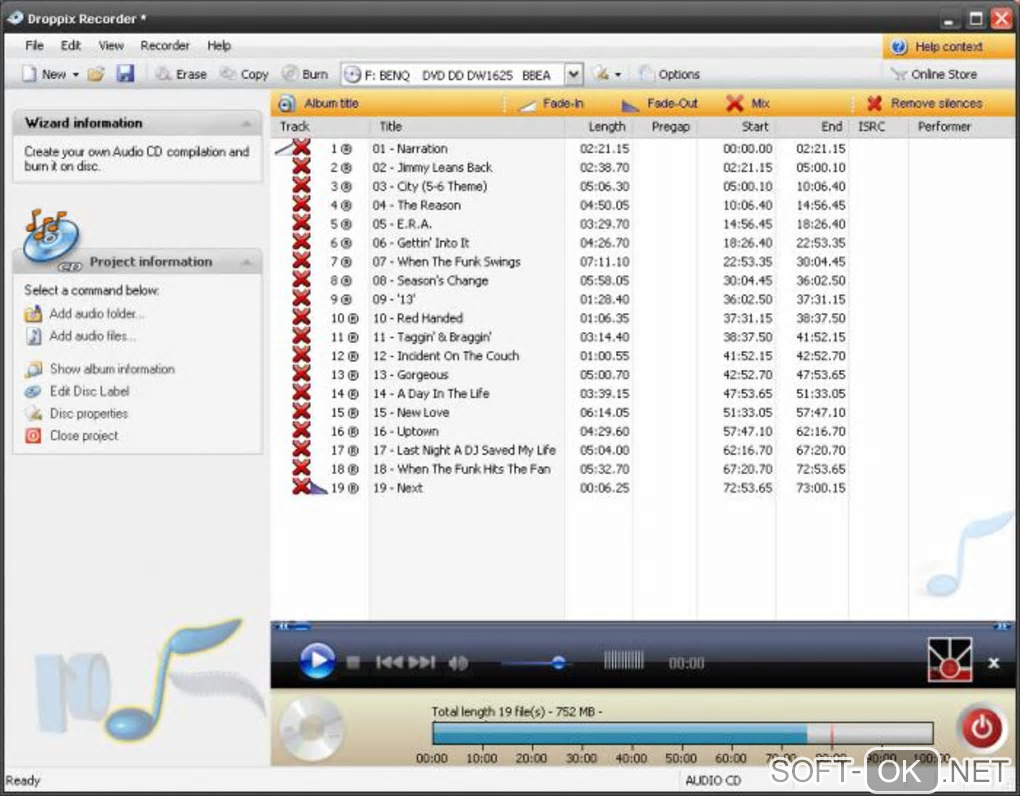Click Edit Disc Label
The height and width of the screenshot is (796, 1020).
coord(77,391)
